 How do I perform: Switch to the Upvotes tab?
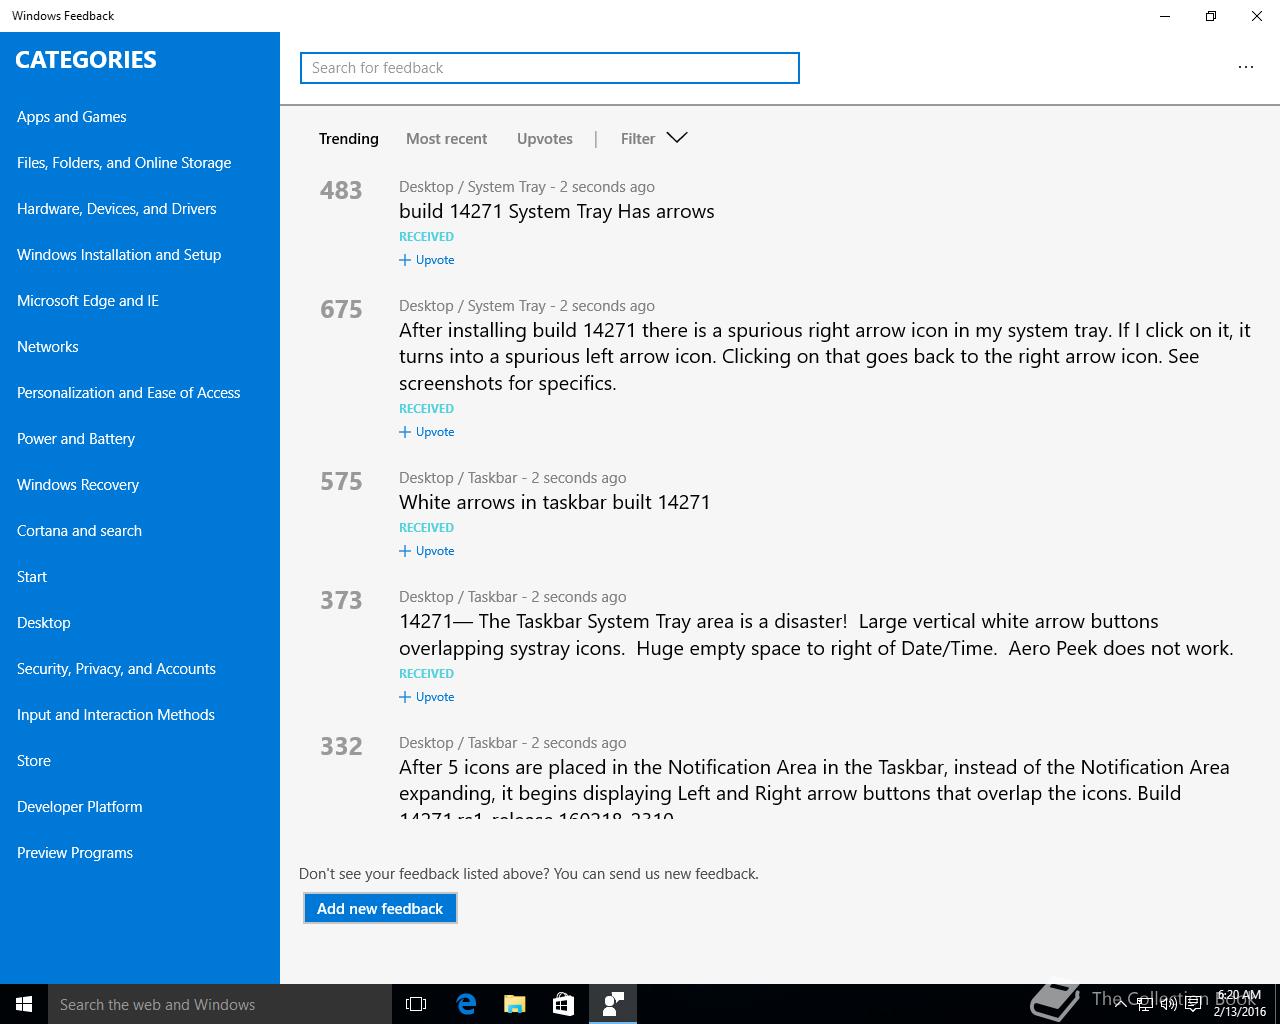tap(545, 139)
